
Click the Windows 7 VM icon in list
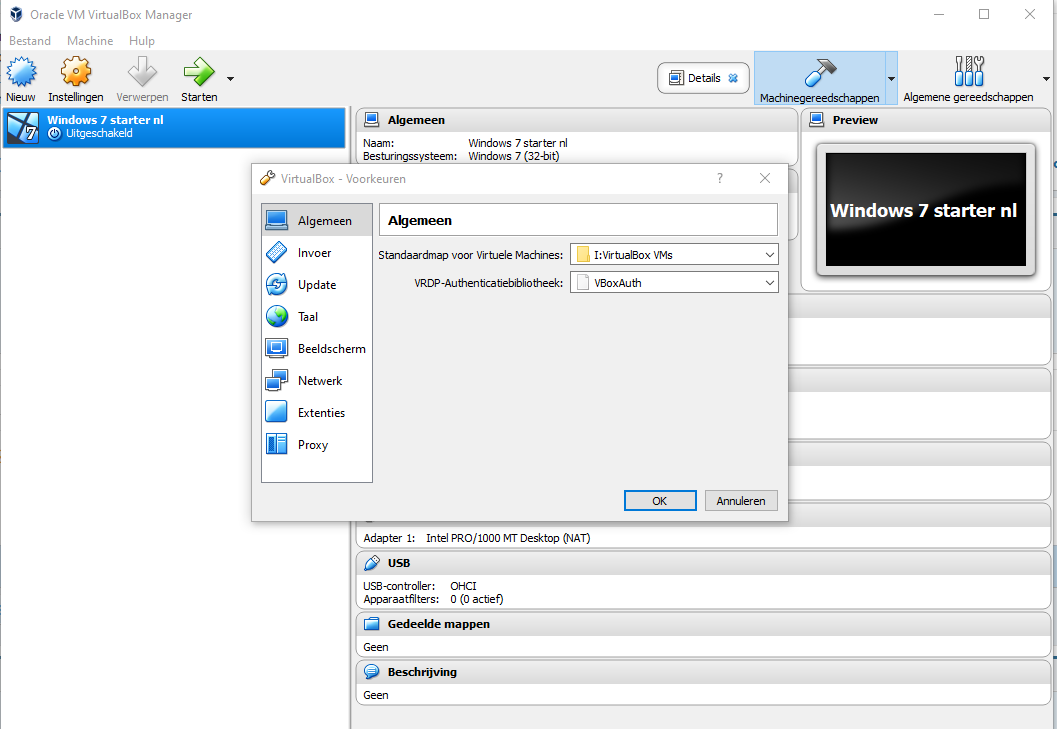(23, 127)
